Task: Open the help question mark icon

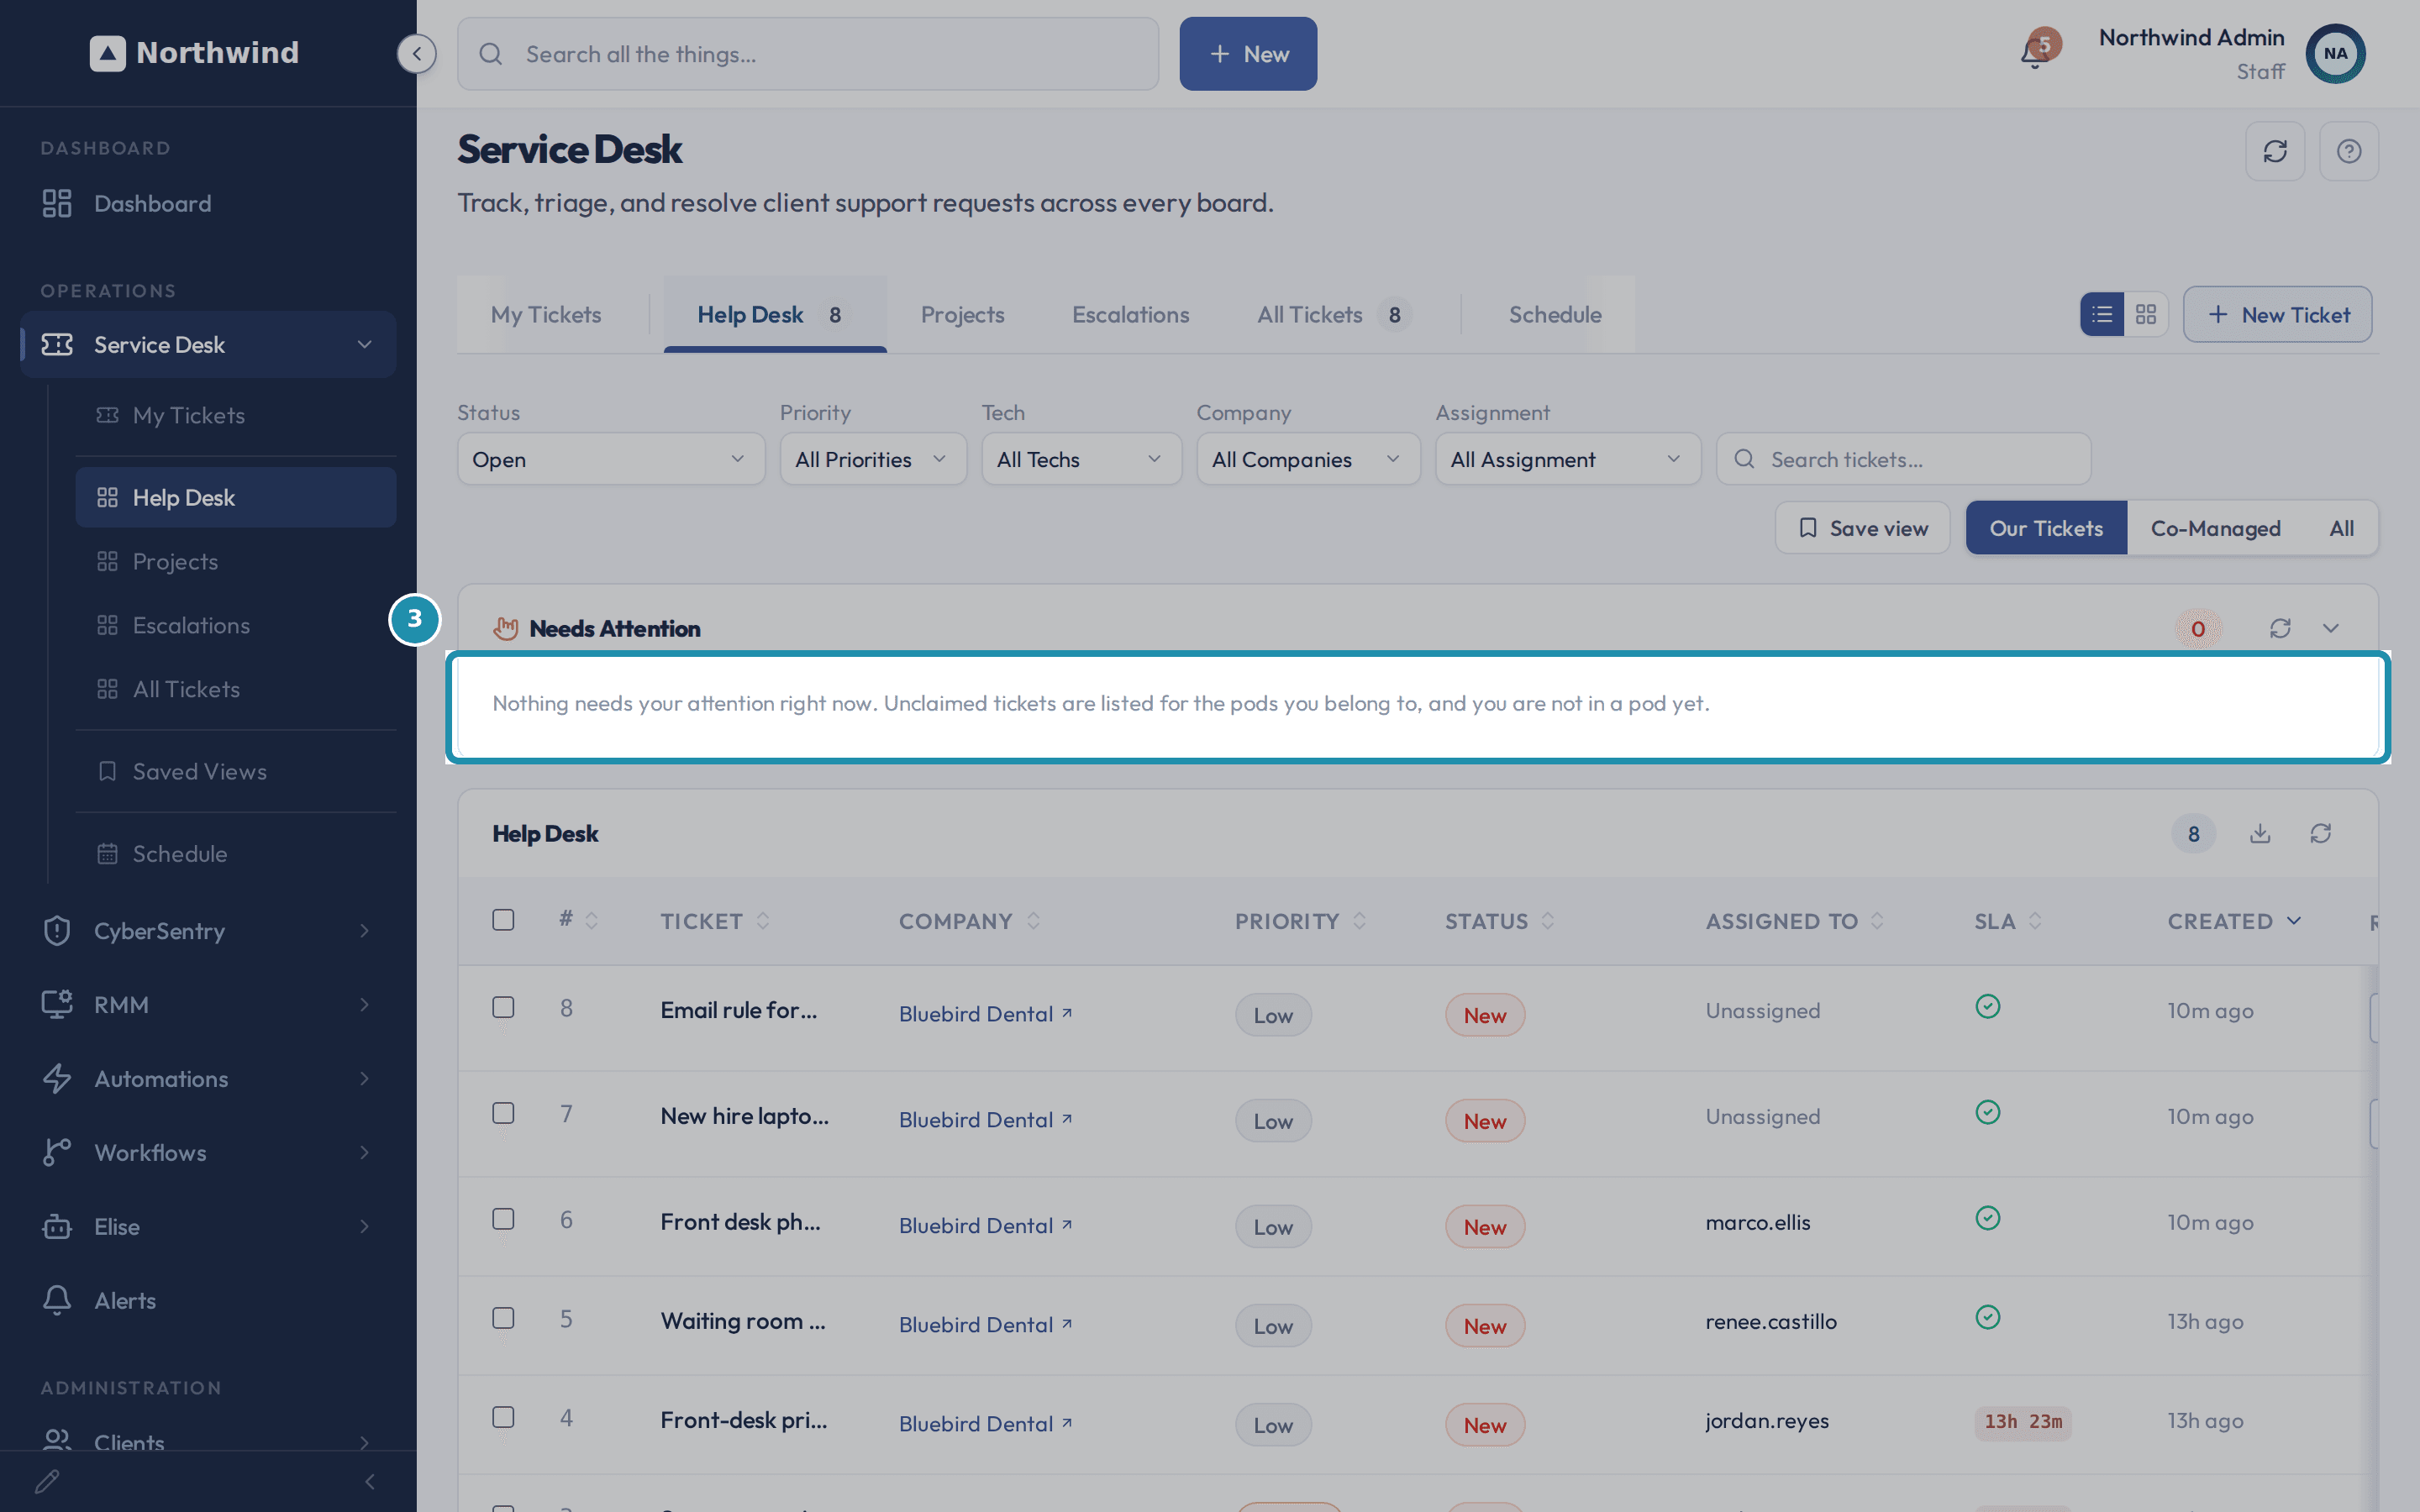Action: pyautogui.click(x=2349, y=151)
